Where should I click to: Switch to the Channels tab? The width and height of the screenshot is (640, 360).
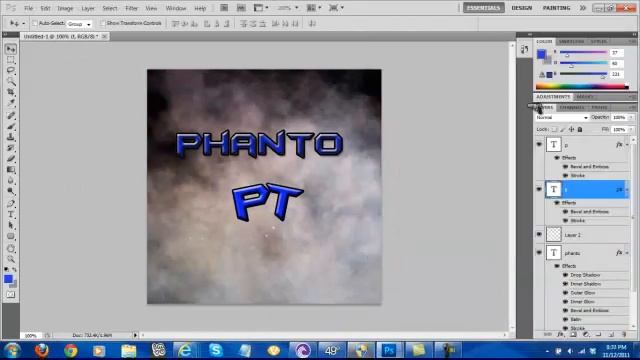point(571,107)
